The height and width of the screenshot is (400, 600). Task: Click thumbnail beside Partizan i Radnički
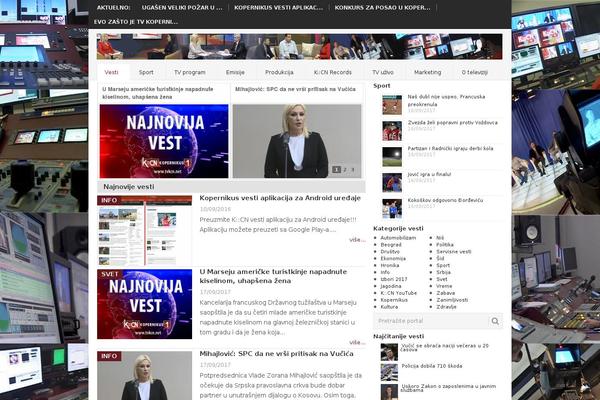(x=392, y=157)
